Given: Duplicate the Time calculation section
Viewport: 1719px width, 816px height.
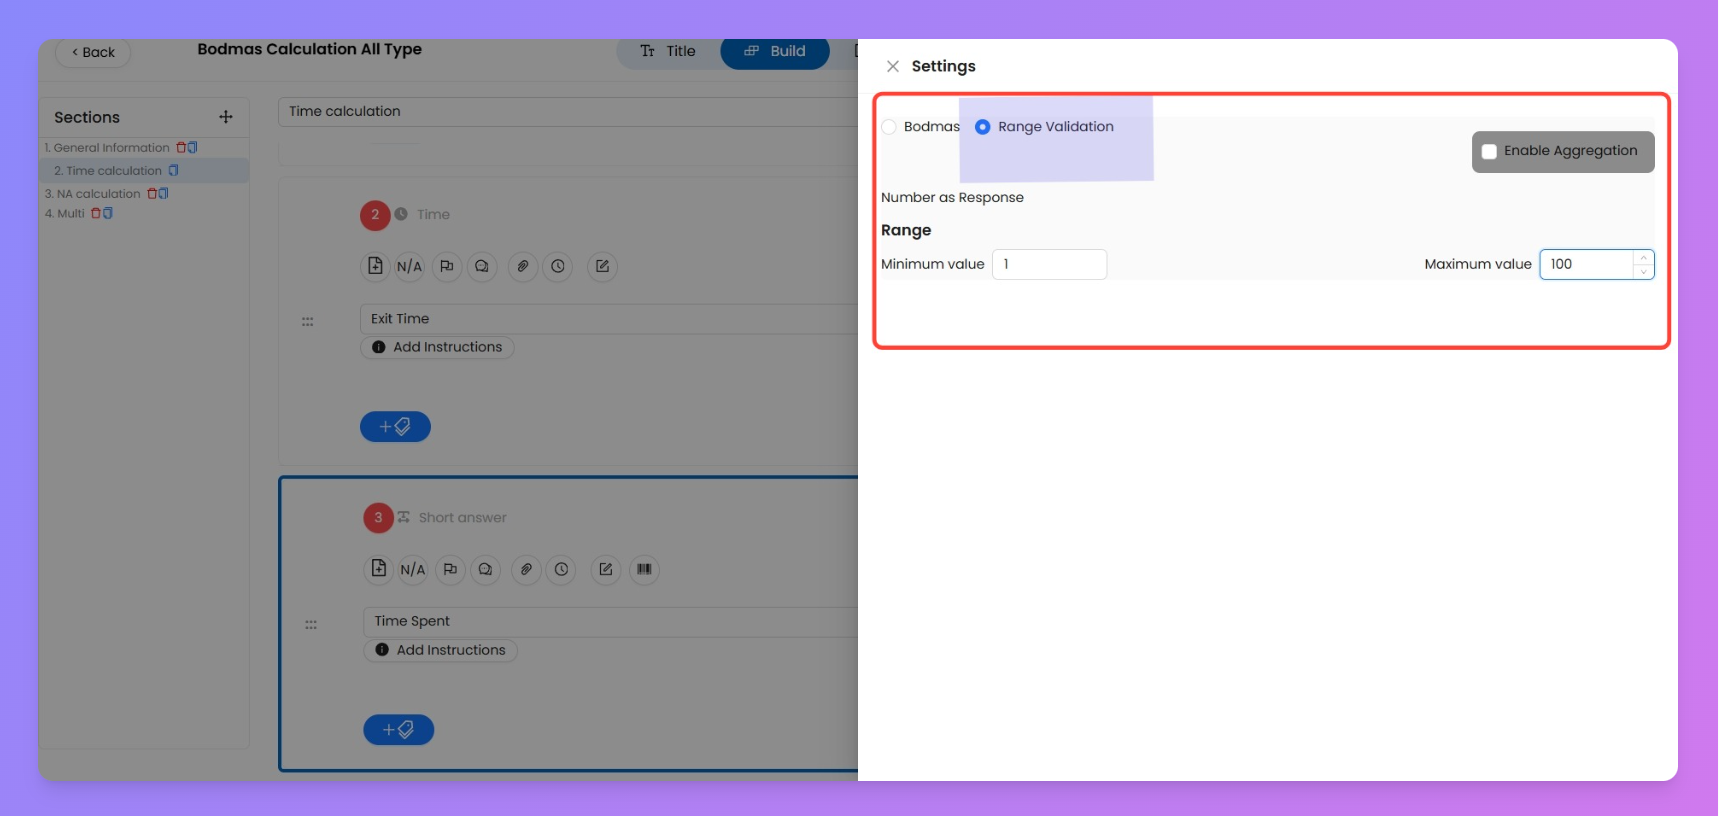Looking at the screenshot, I should [x=173, y=171].
